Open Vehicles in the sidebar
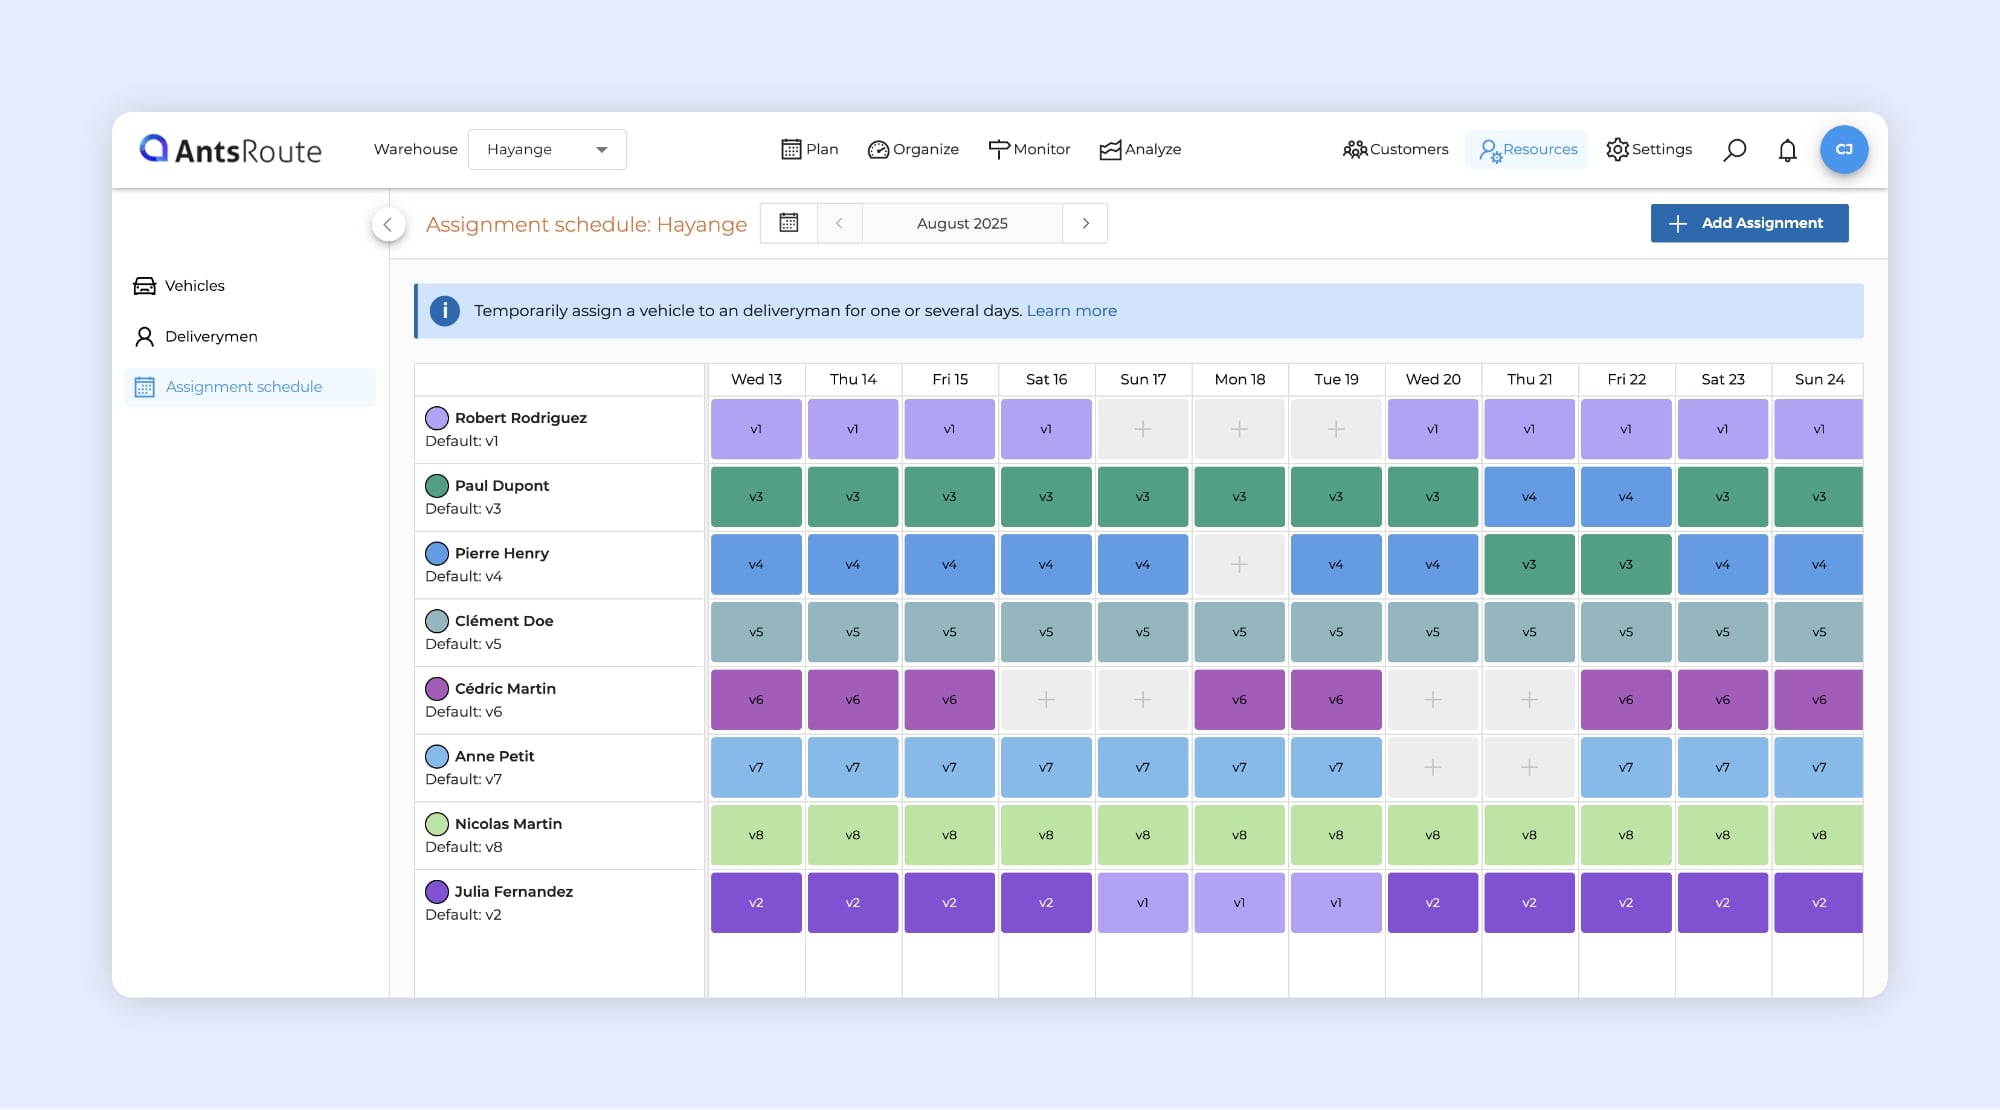This screenshot has height=1110, width=2000. coord(194,286)
